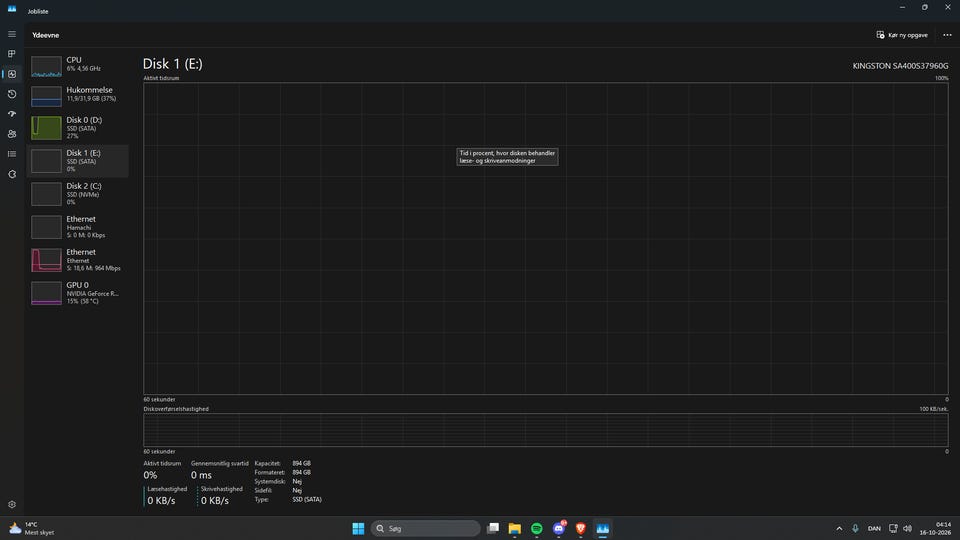Screen dimensions: 960x540
Task: Open the Processes page icon
Action: coord(12,54)
